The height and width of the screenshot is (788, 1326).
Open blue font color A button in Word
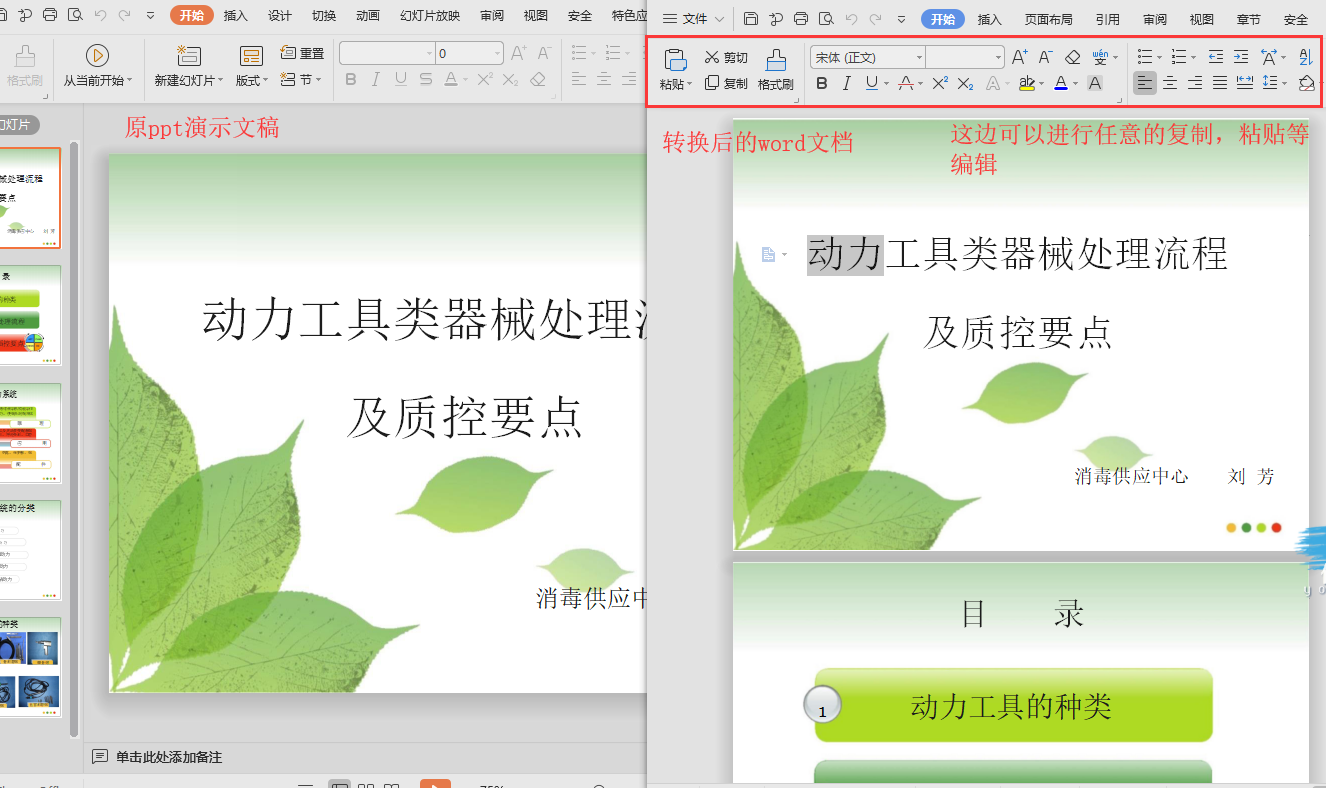[1061, 84]
